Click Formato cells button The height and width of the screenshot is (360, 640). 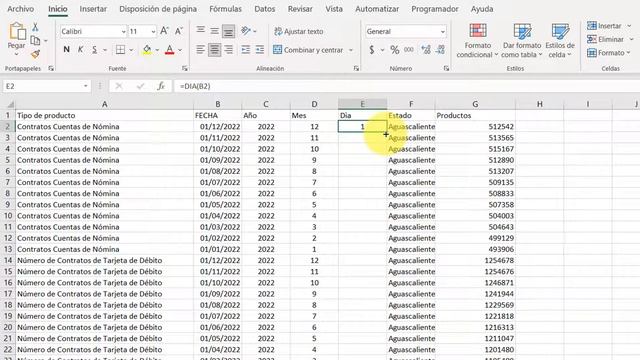609,53
